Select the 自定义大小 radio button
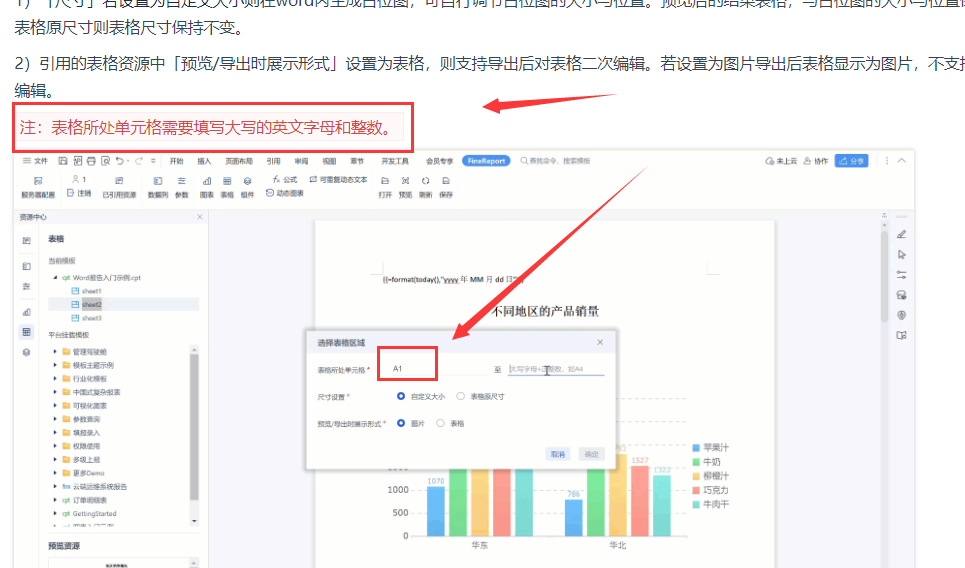Screen dimensions: 965x568 tap(401, 396)
